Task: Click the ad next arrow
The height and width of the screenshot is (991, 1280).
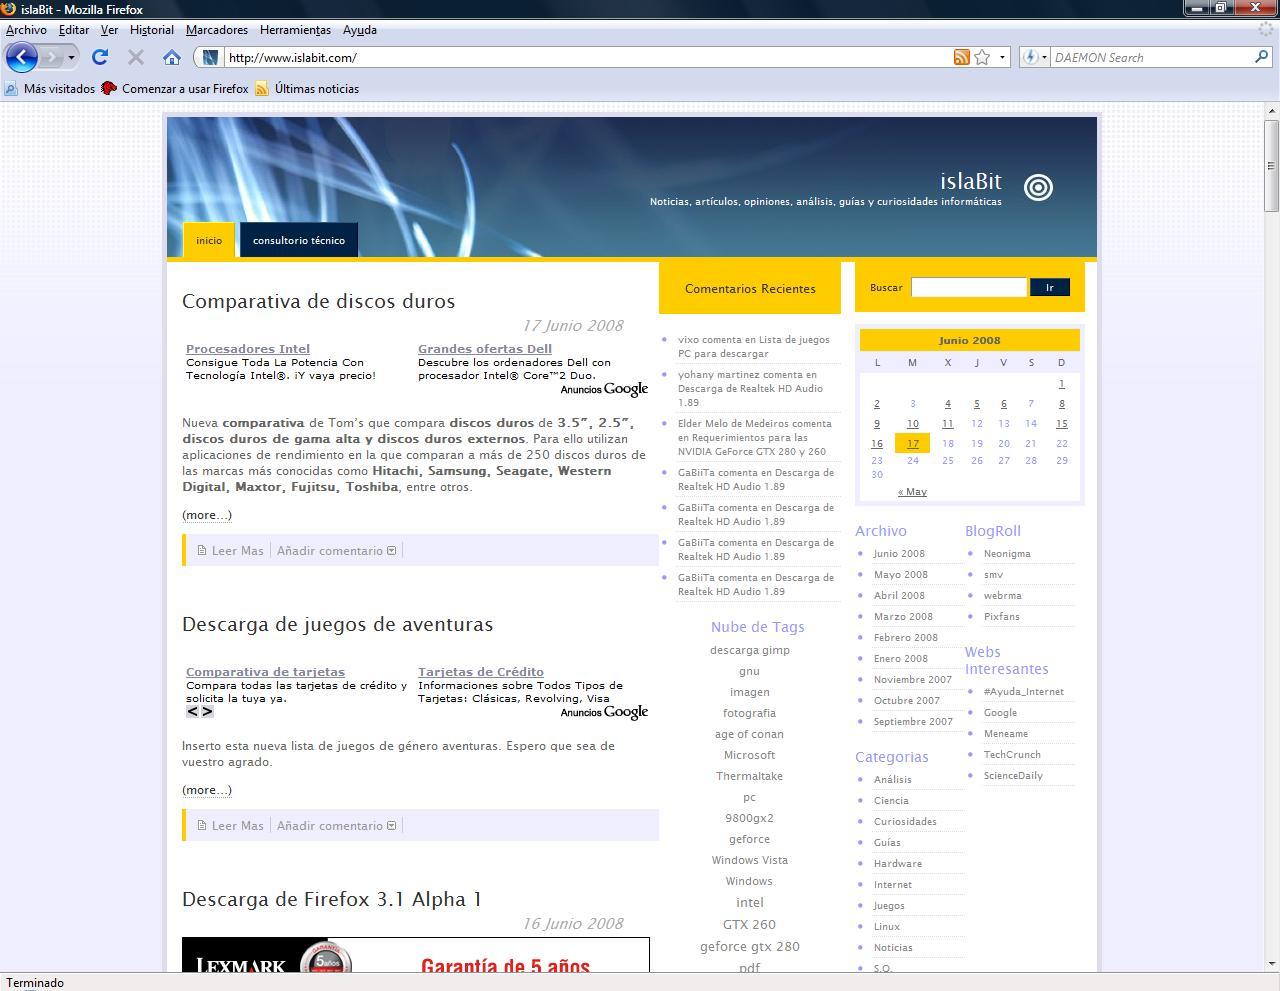Action: tap(207, 712)
